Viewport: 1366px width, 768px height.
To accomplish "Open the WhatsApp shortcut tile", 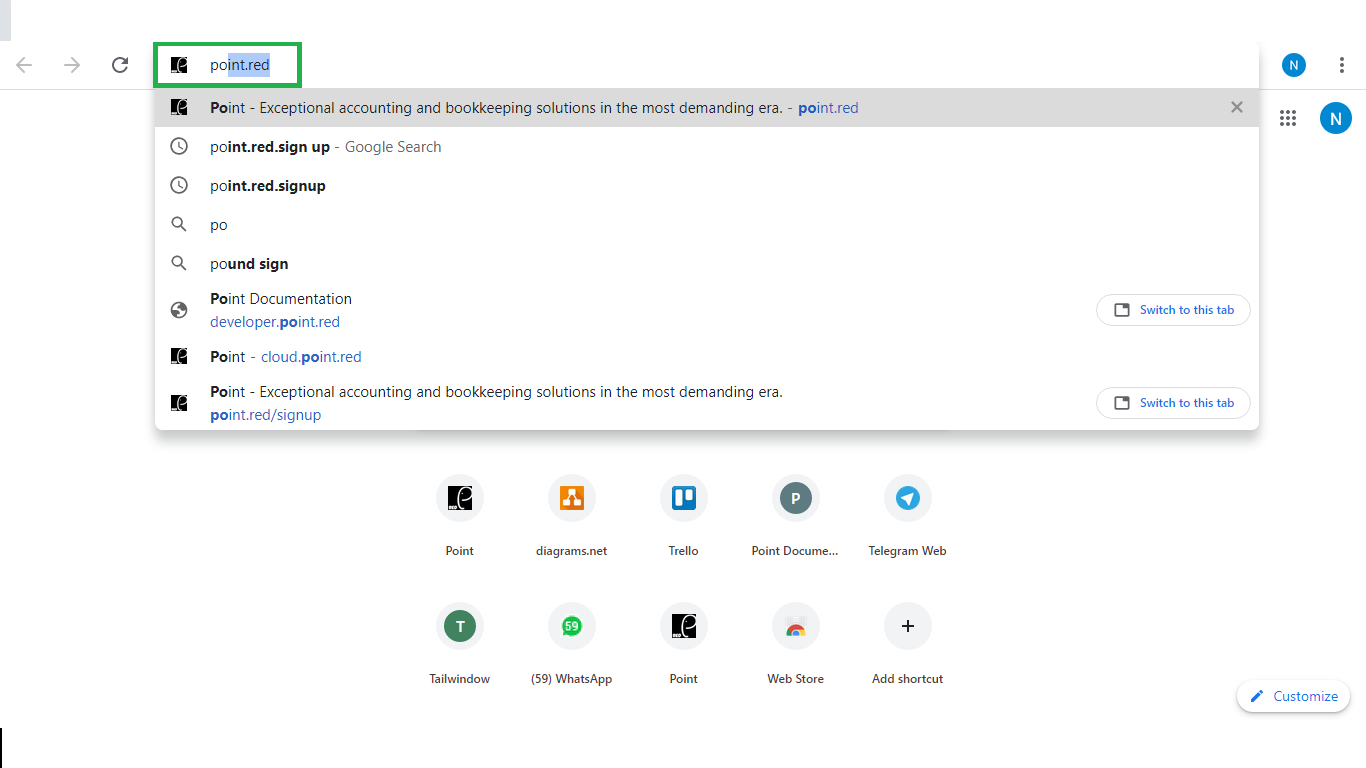I will (x=571, y=626).
